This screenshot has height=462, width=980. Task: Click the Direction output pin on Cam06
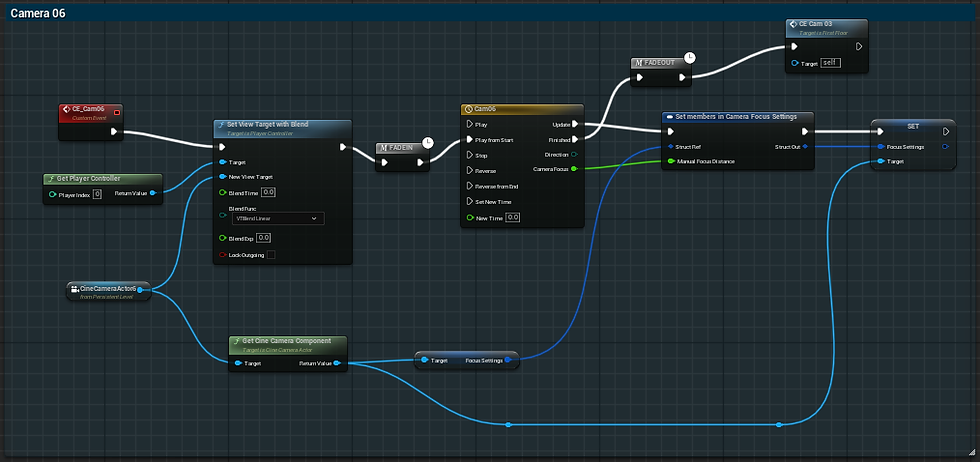coord(575,154)
